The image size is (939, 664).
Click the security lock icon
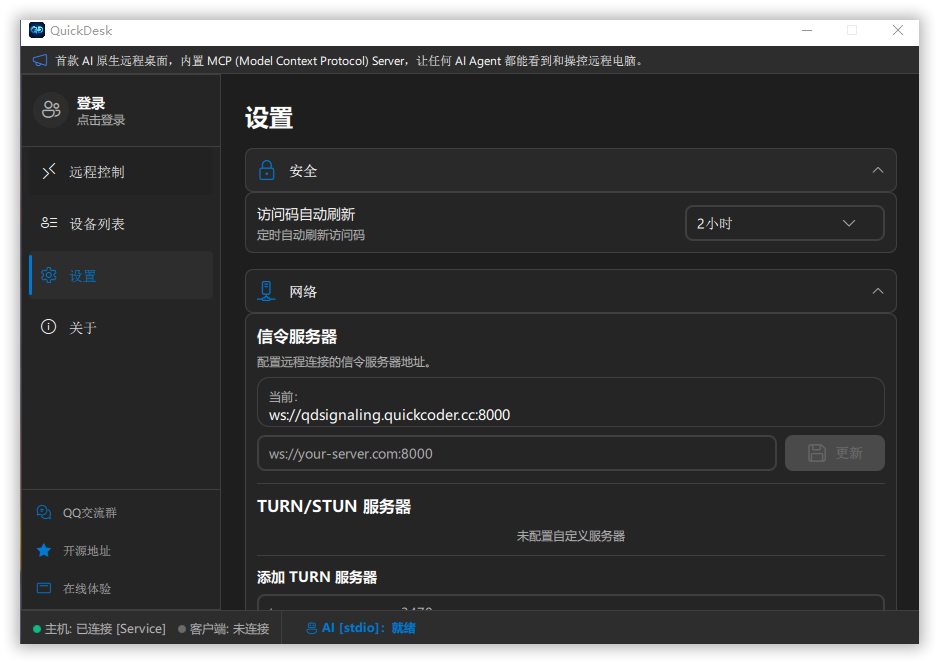266,170
